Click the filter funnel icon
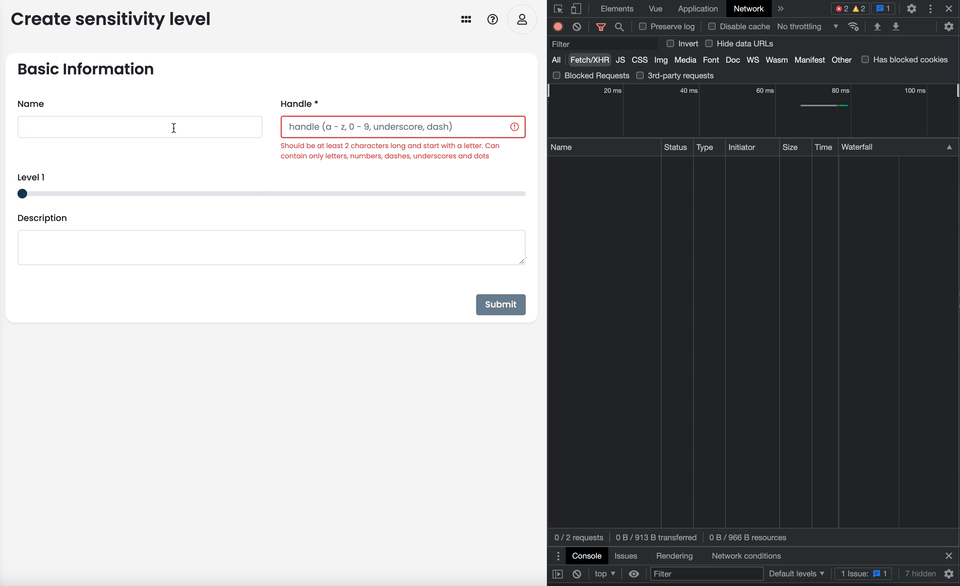 point(600,26)
